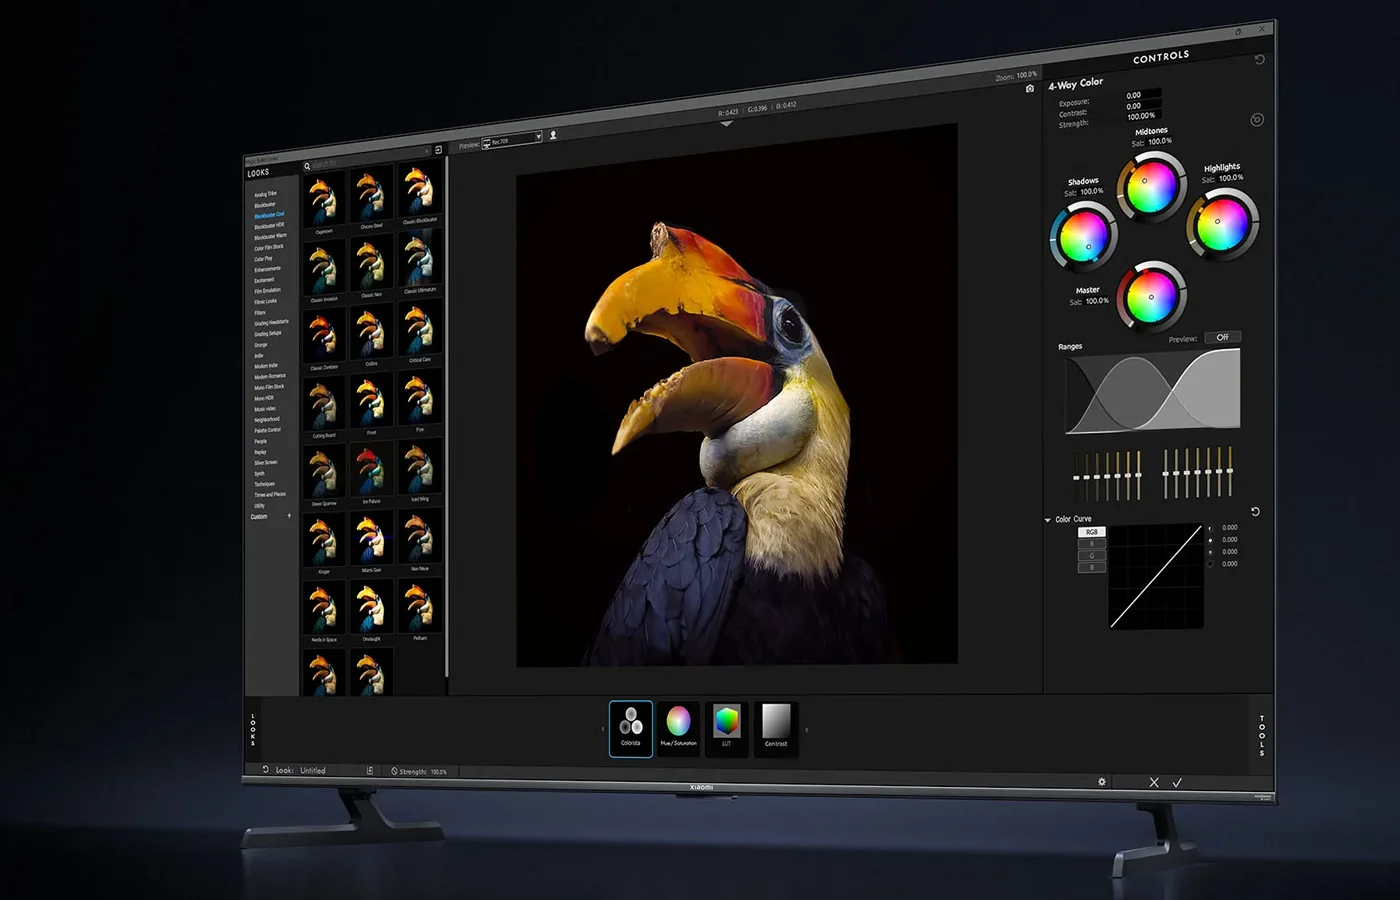Open the vertical TOOLS drawer
This screenshot has width=1400, height=900.
click(x=1261, y=735)
